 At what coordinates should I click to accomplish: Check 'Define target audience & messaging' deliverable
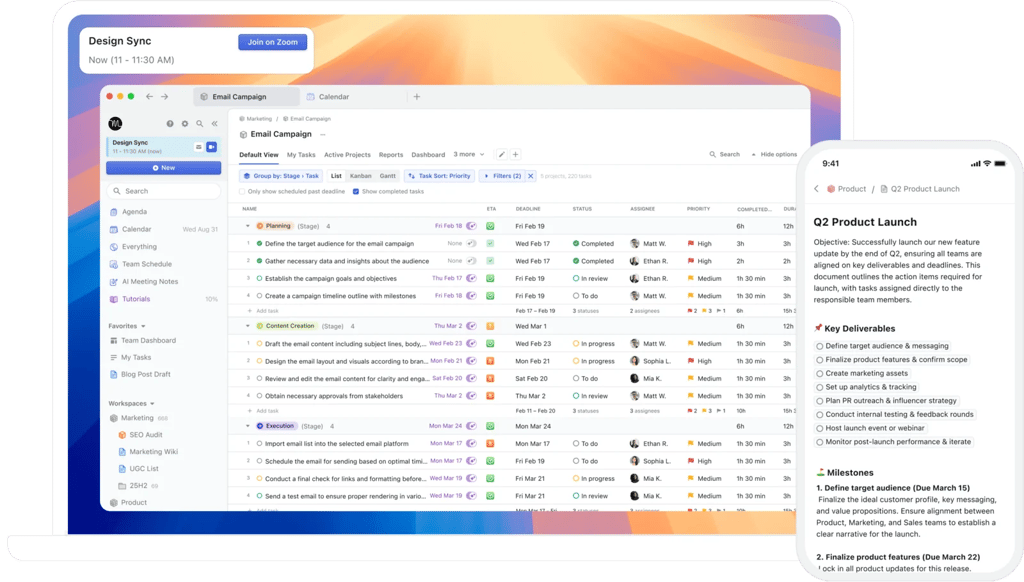pos(820,346)
